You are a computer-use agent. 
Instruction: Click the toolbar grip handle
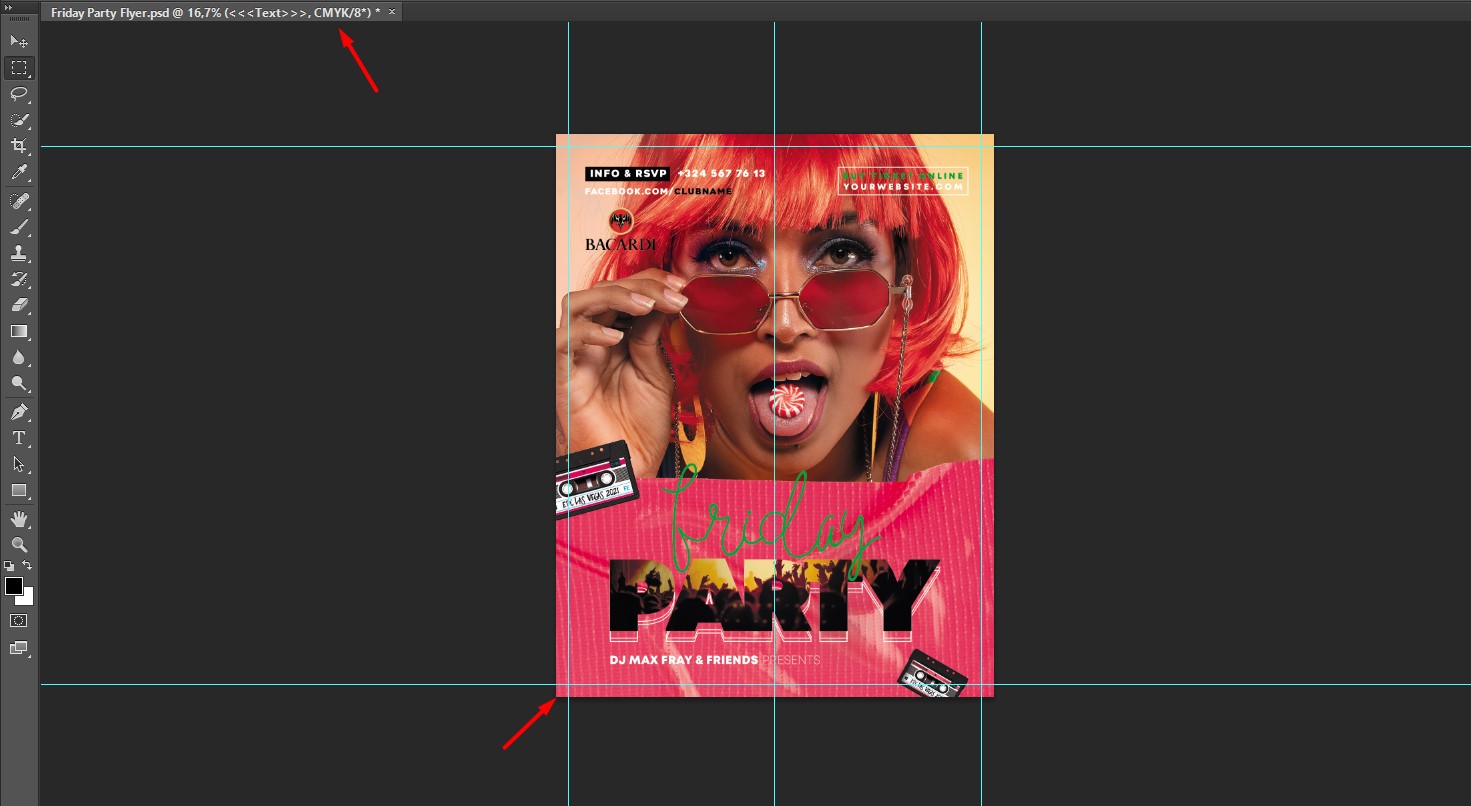pyautogui.click(x=19, y=19)
